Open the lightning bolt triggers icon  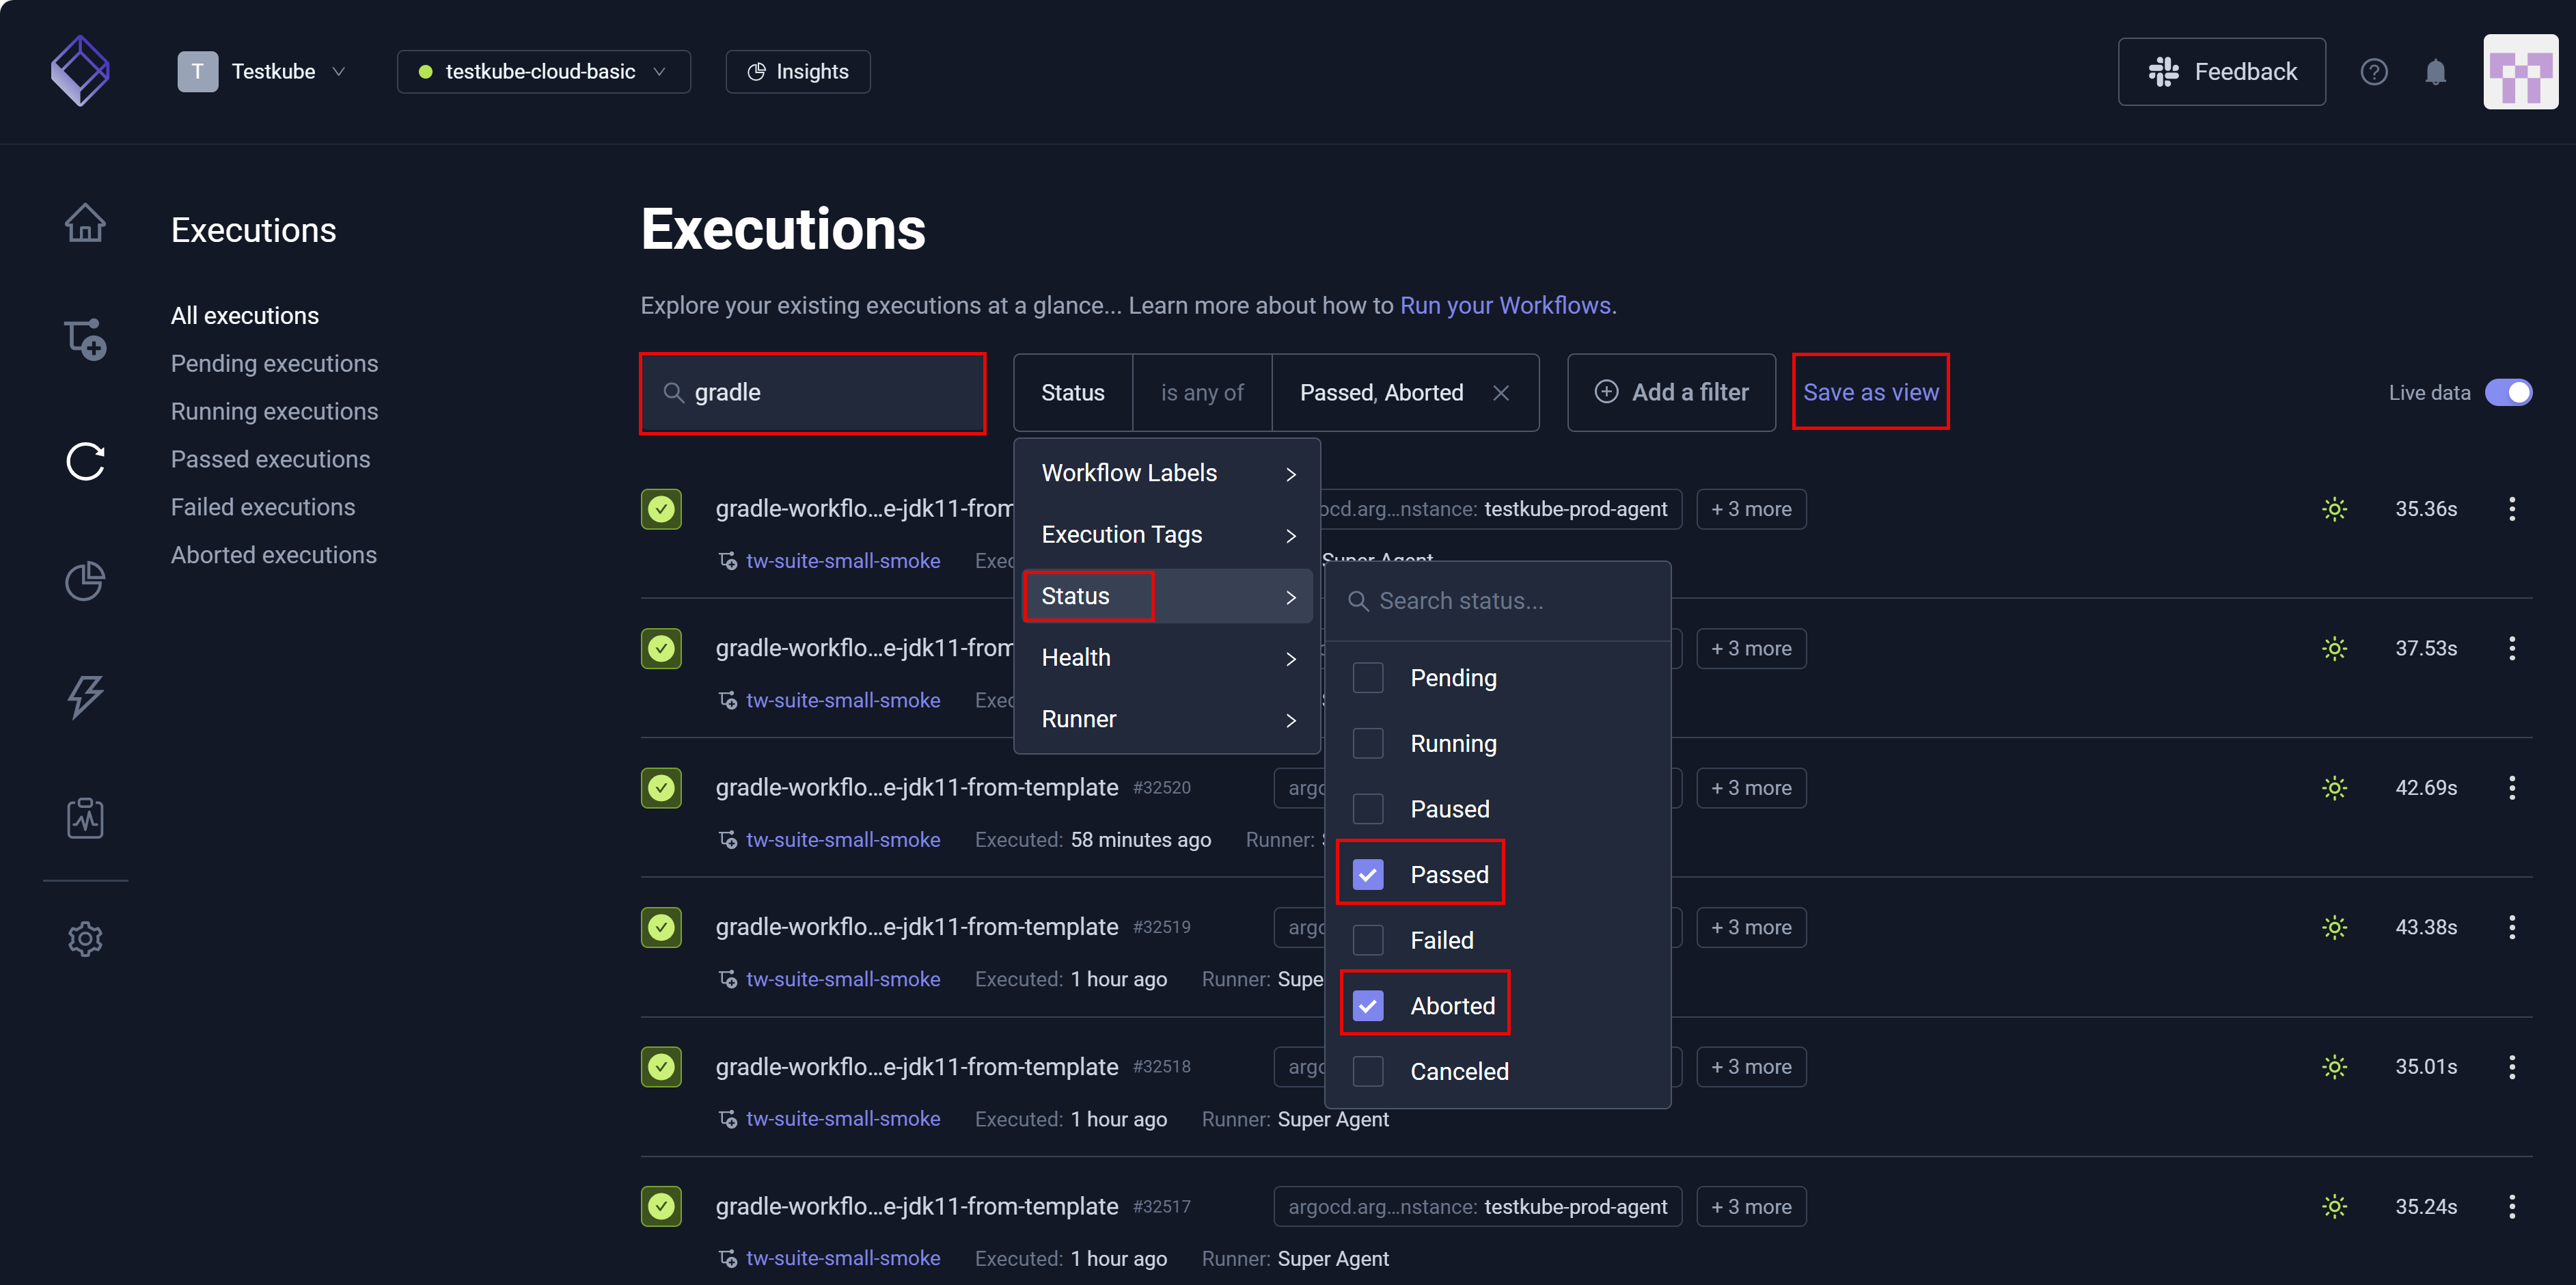[x=85, y=697]
